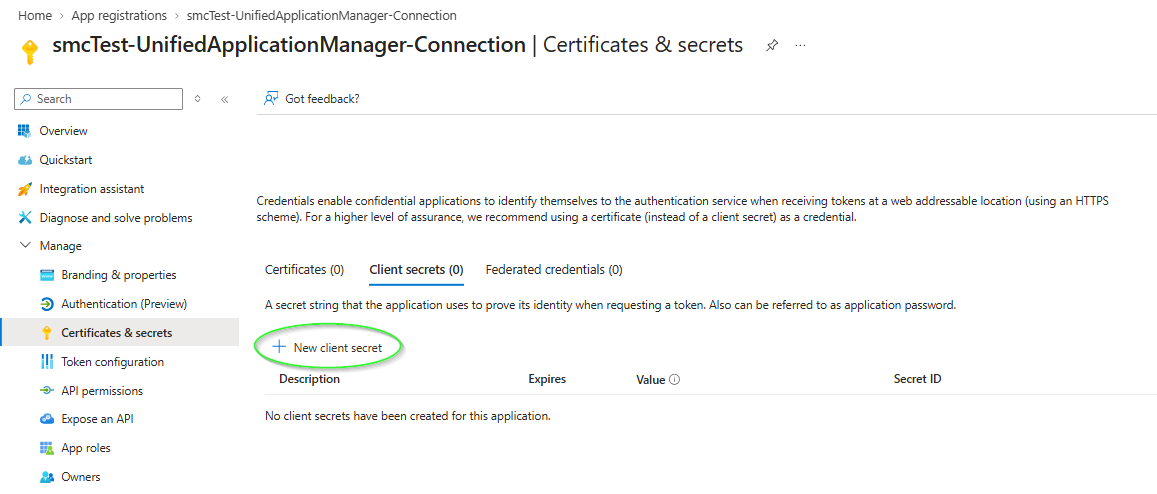
Task: Click the App roles icon
Action: point(46,448)
